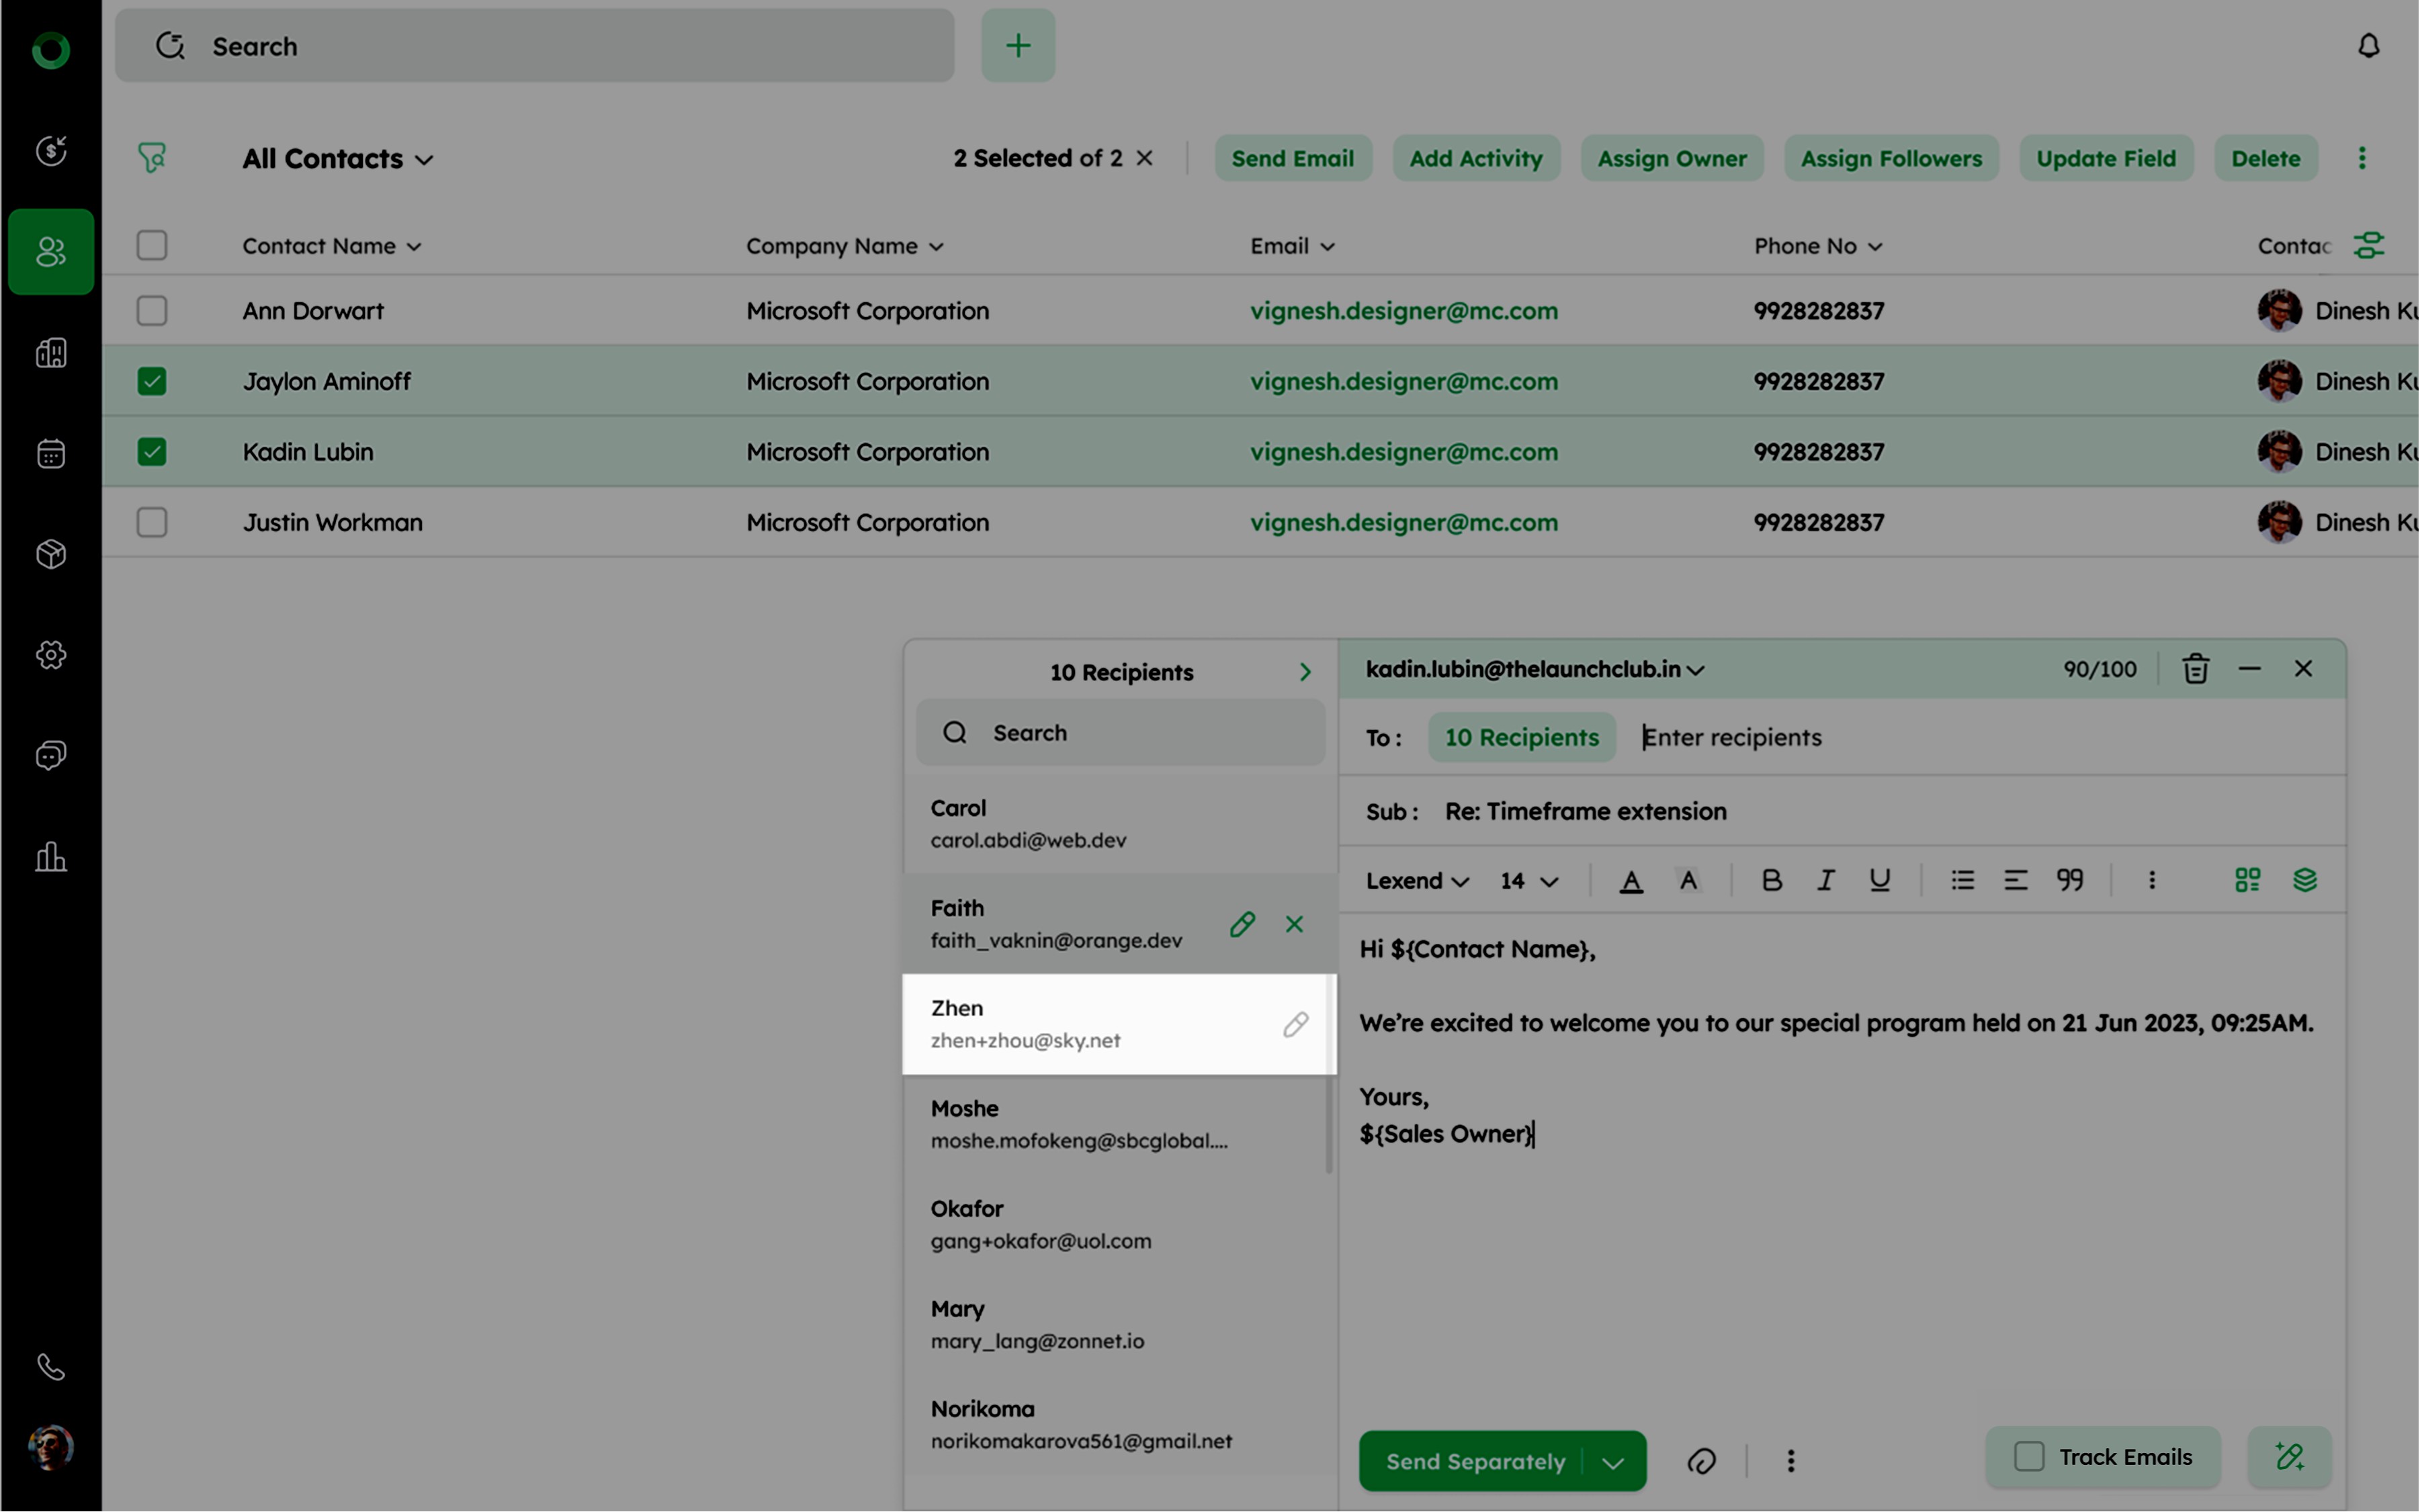Viewport: 2420px width, 1512px height.
Task: Open the phone dialer in sidebar
Action: click(51, 1366)
